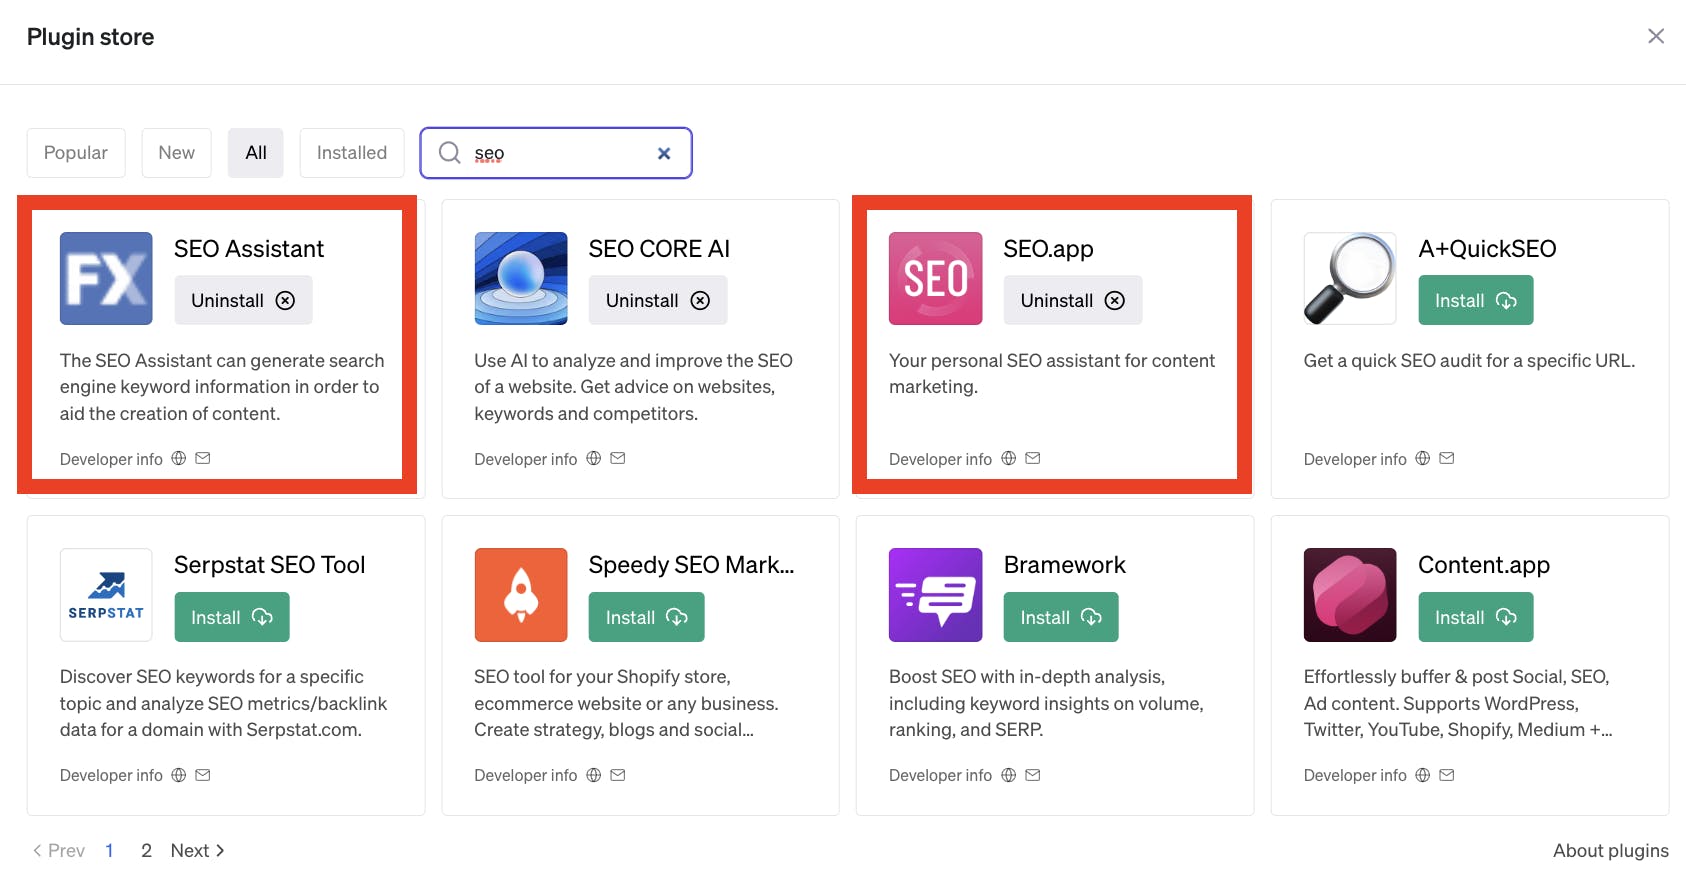Open Serpstat SEO Tool developer email icon
The width and height of the screenshot is (1686, 876).
(203, 775)
